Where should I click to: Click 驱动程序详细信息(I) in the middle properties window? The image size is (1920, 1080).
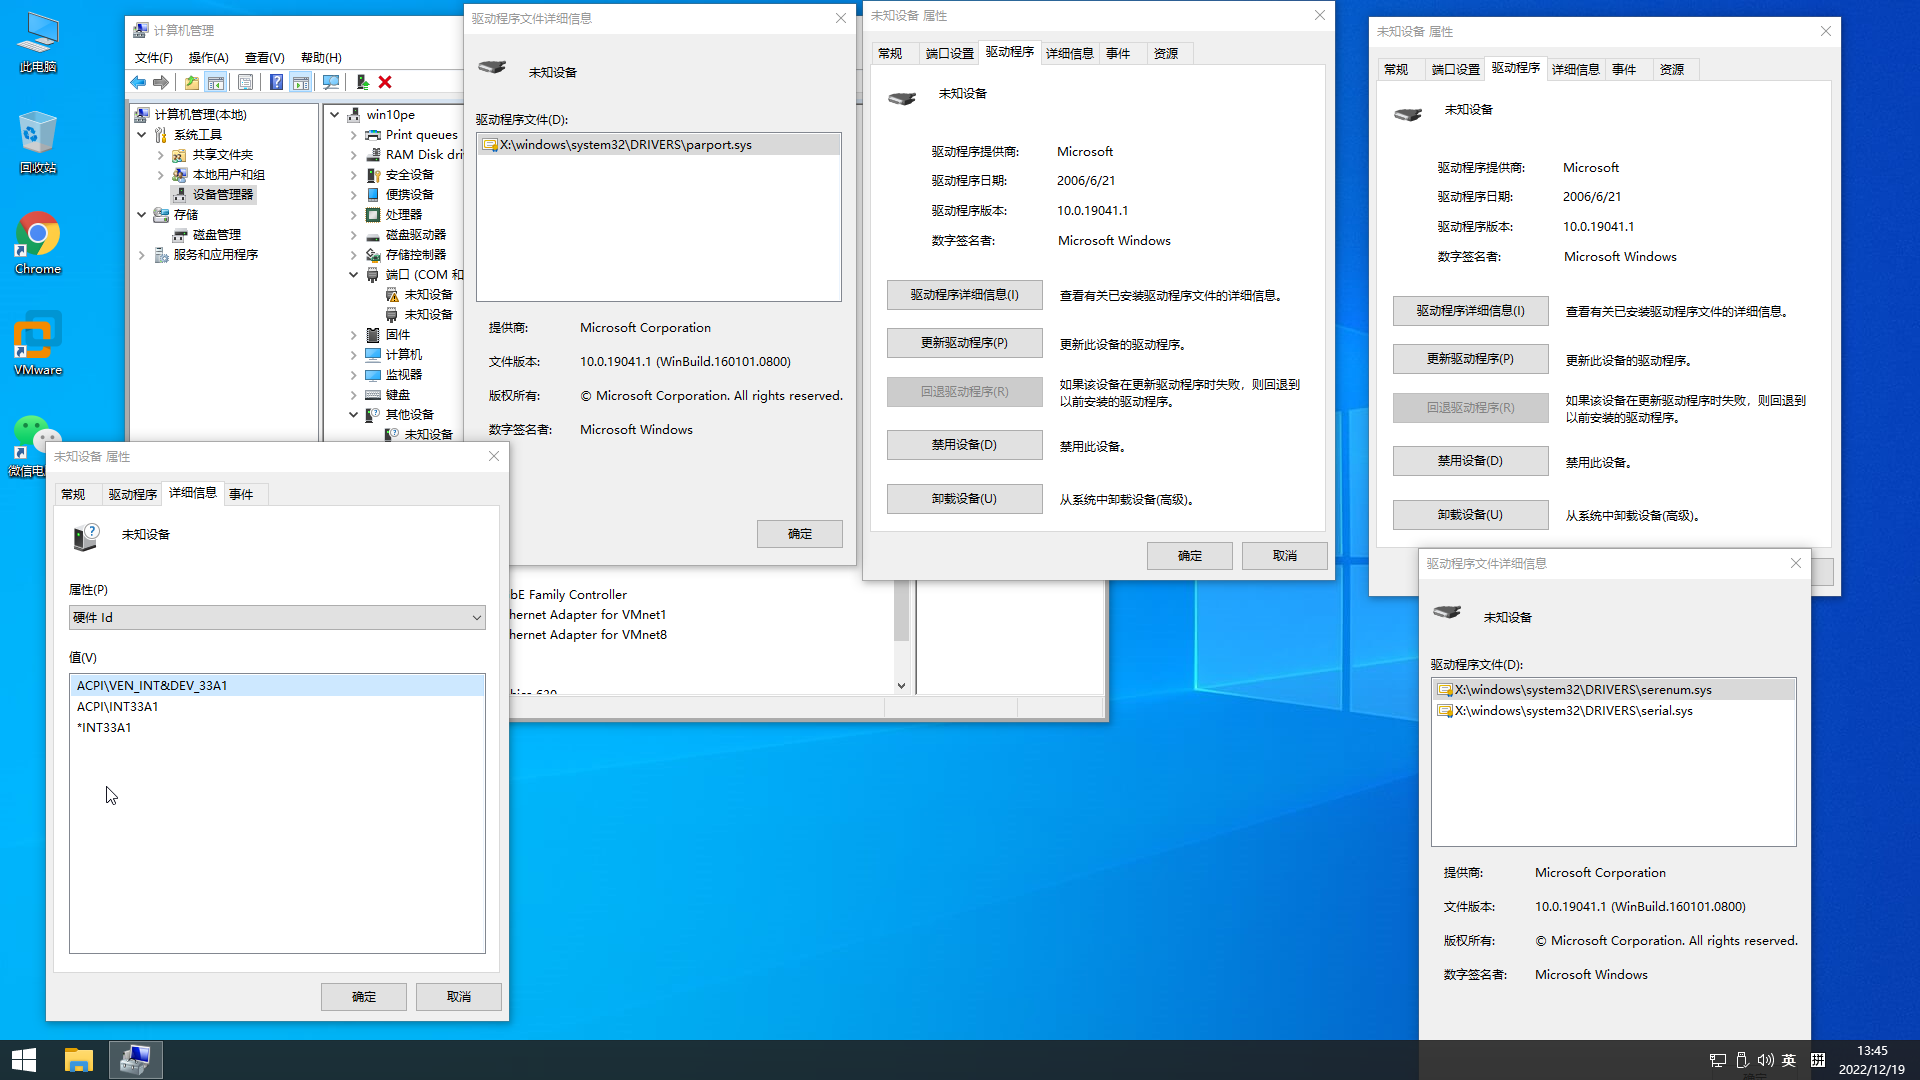pyautogui.click(x=964, y=295)
